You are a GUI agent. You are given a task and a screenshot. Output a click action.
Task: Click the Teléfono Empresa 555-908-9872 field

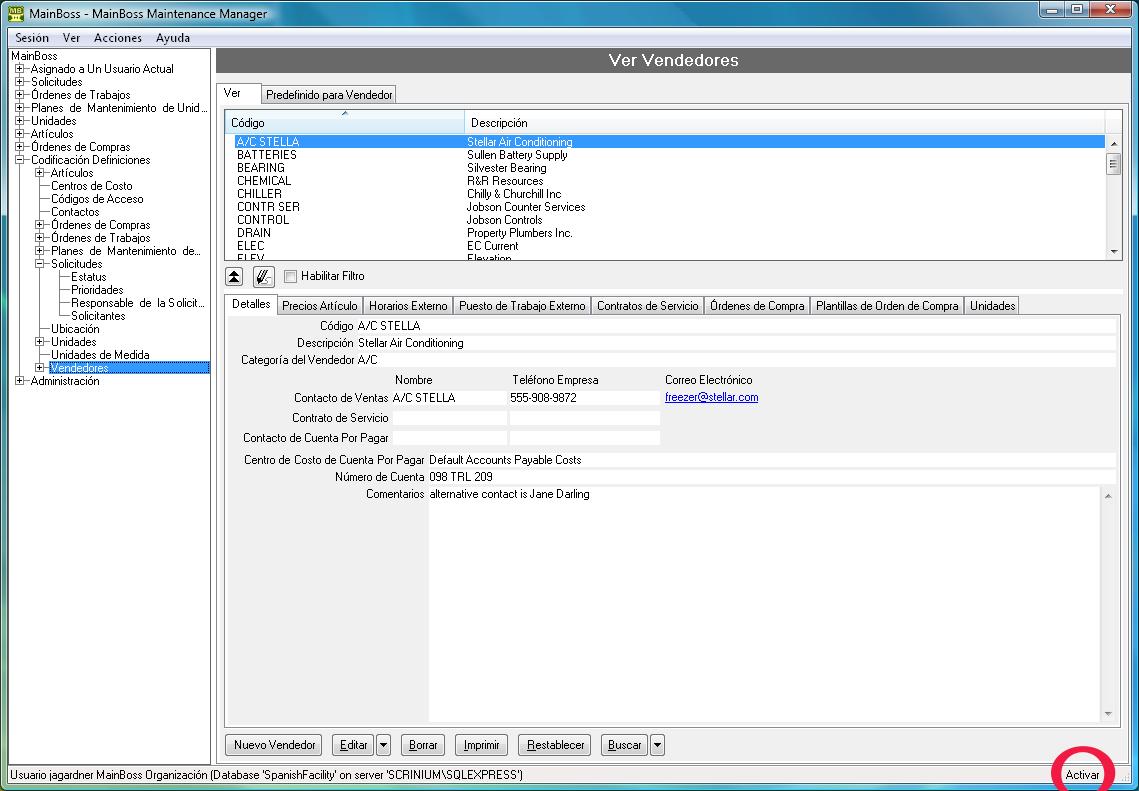coord(585,398)
